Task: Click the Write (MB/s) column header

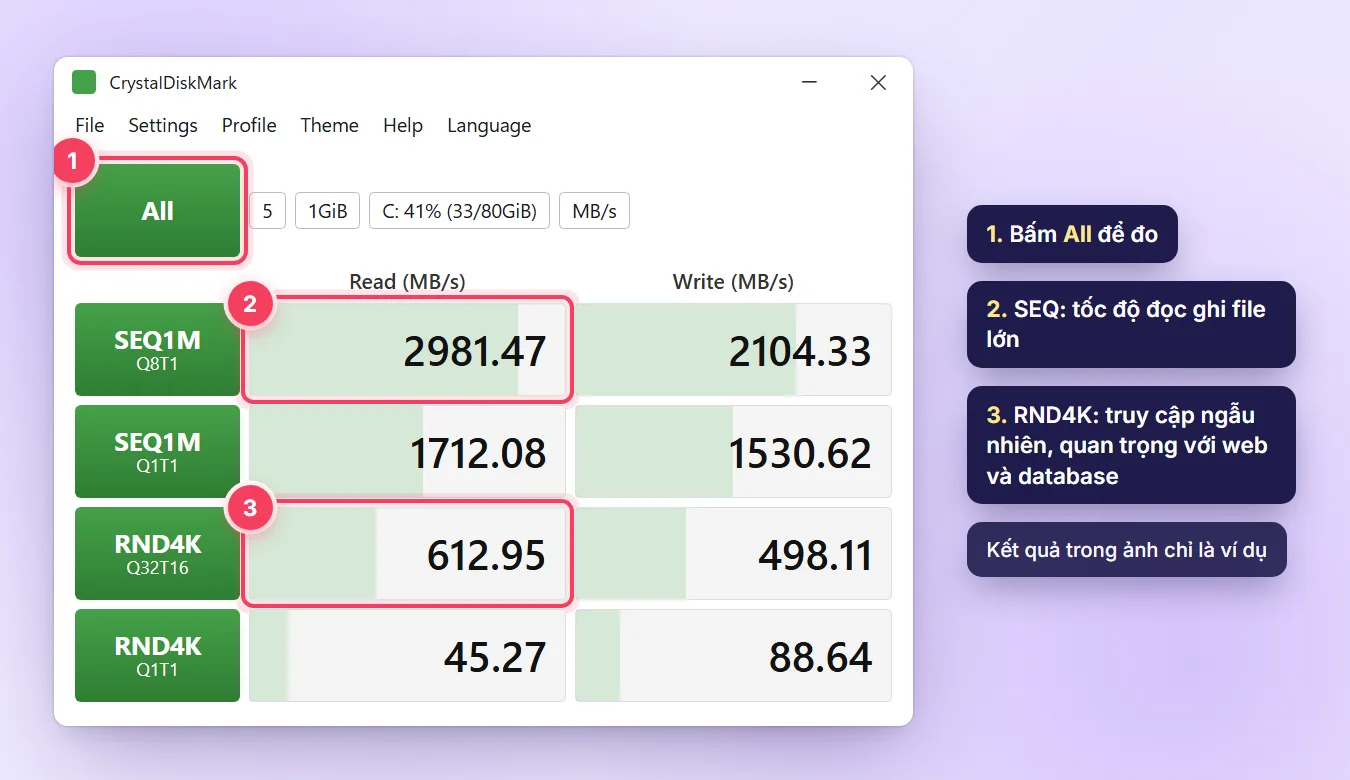Action: click(x=733, y=282)
